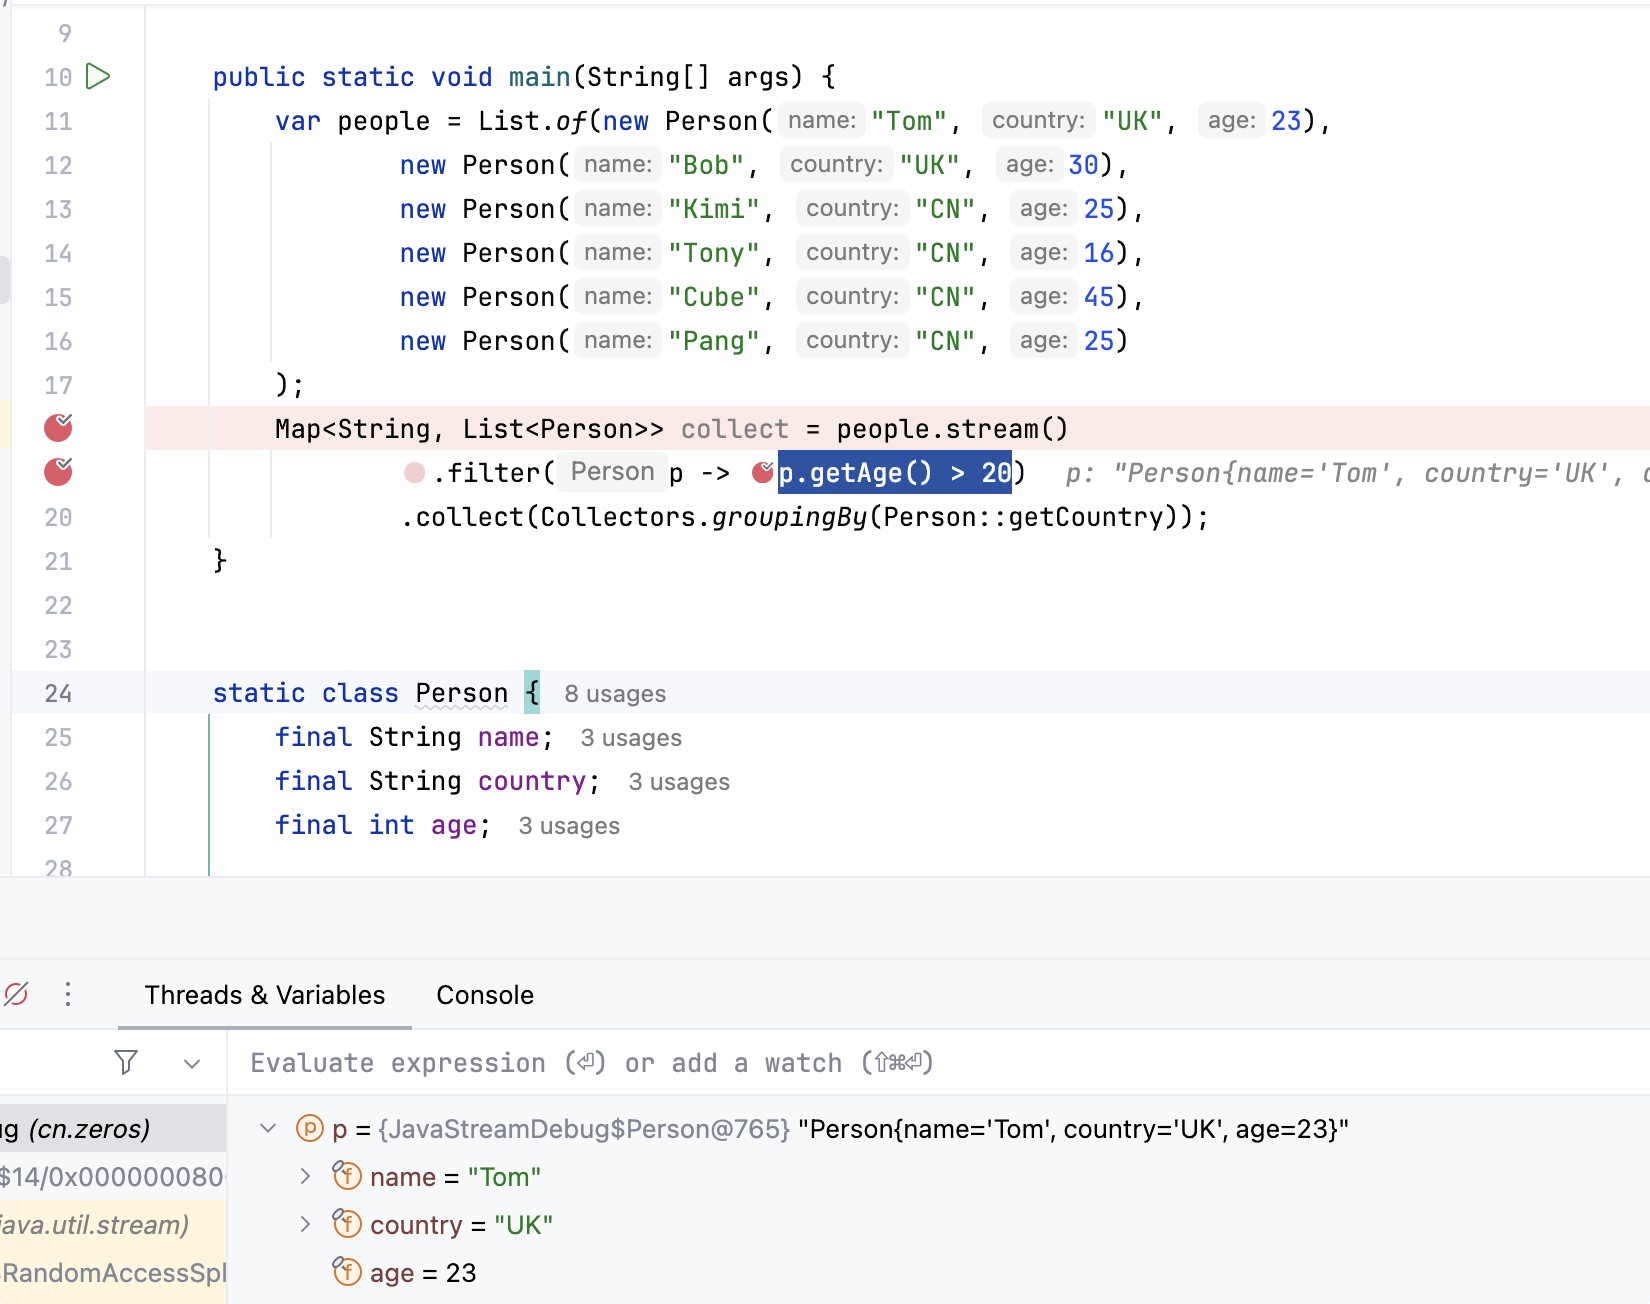Select the Threads & Variables tab
Viewport: 1650px width, 1304px height.
pyautogui.click(x=265, y=995)
